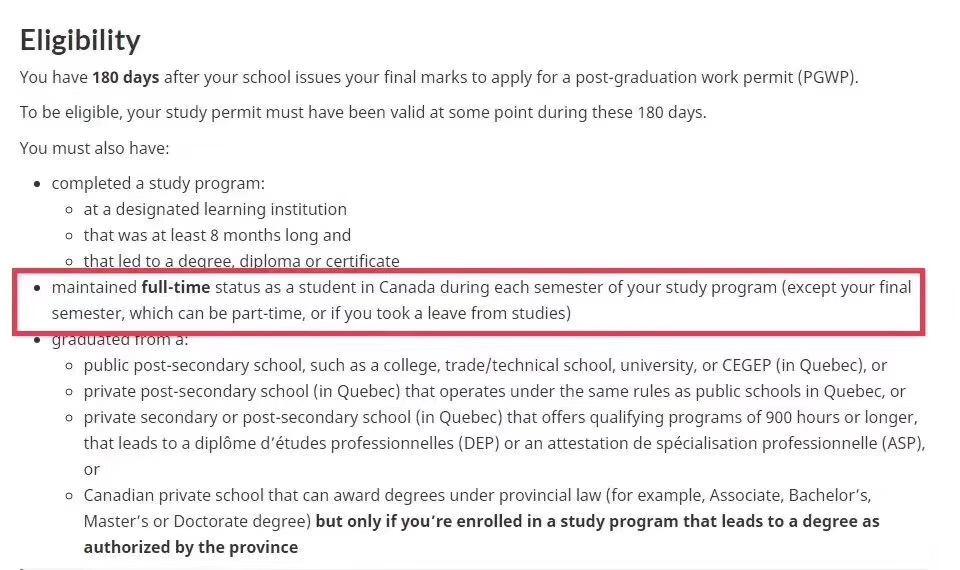Click 'CEGEP (in Quebec)' text
The image size is (960, 570).
(793, 366)
